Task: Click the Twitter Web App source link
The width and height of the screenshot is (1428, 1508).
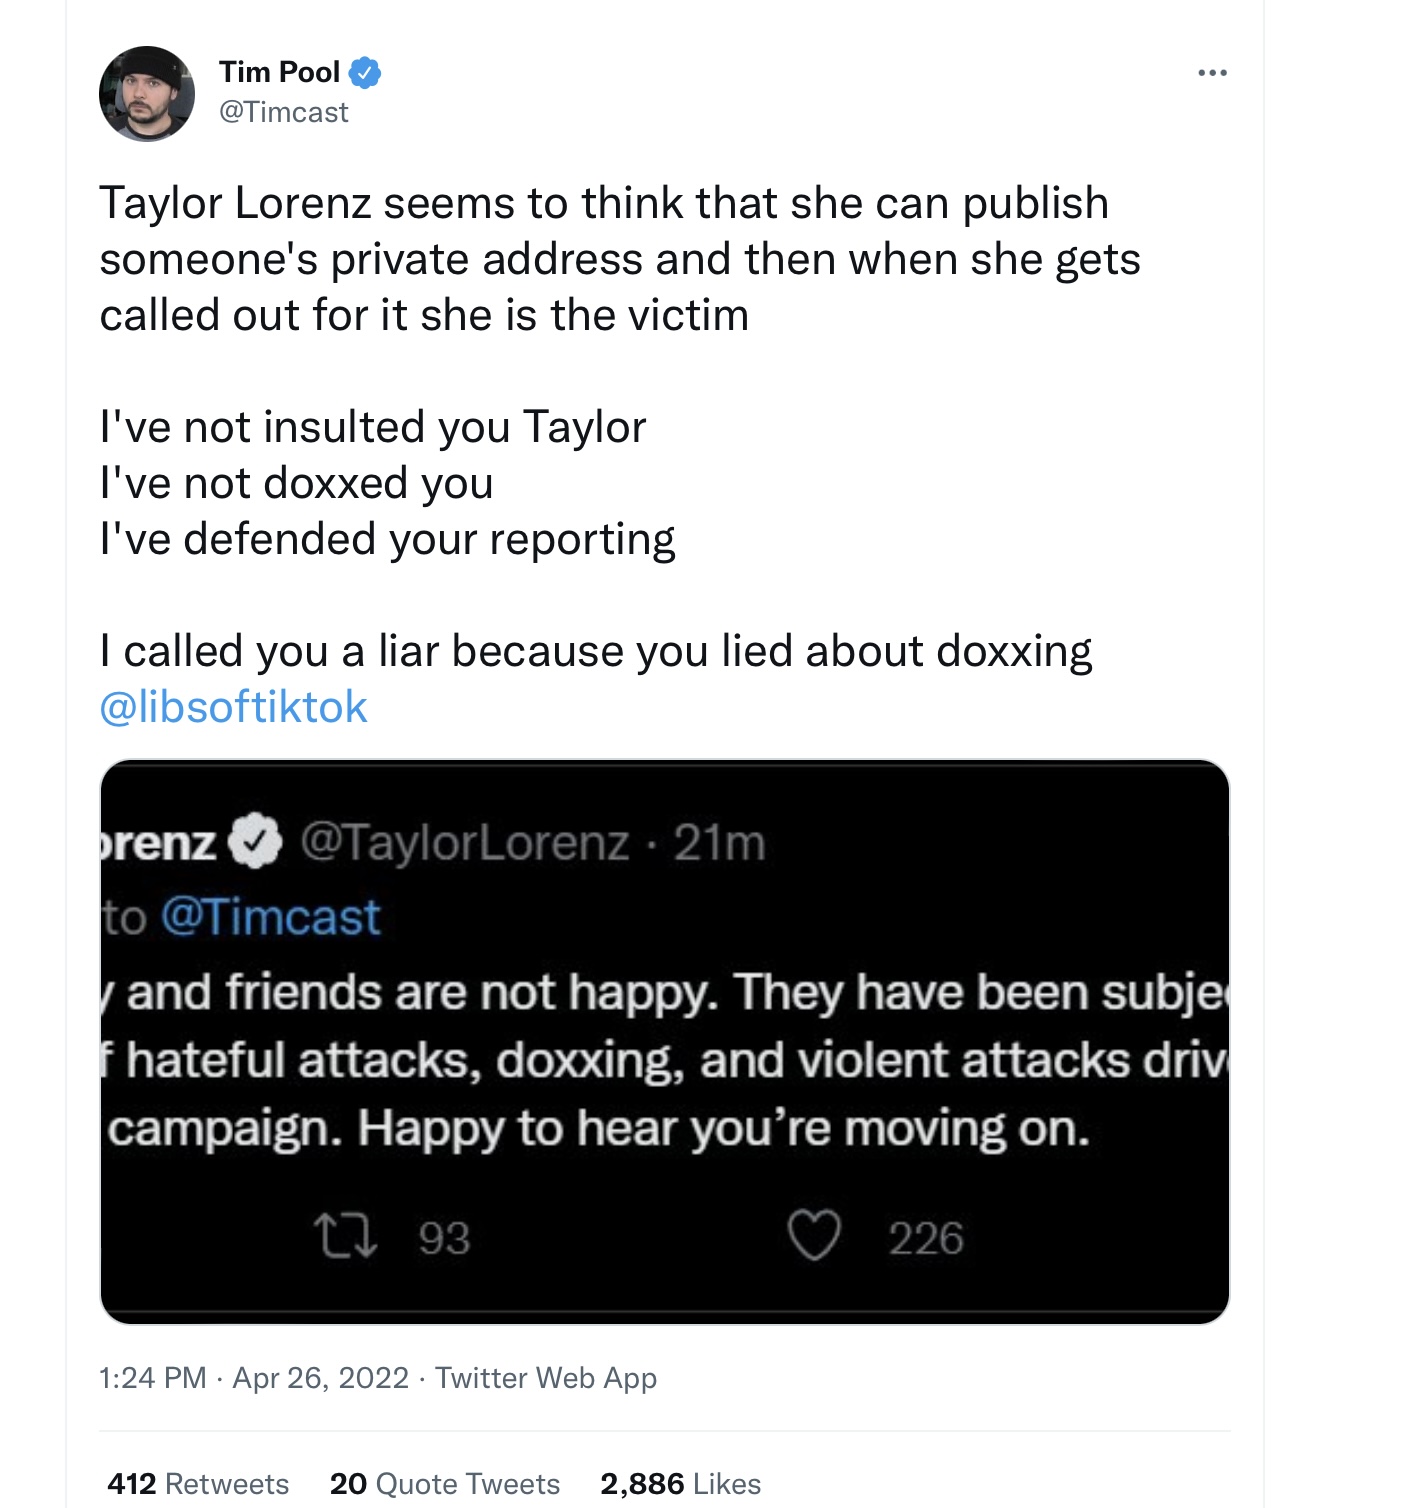Action: tap(546, 1378)
